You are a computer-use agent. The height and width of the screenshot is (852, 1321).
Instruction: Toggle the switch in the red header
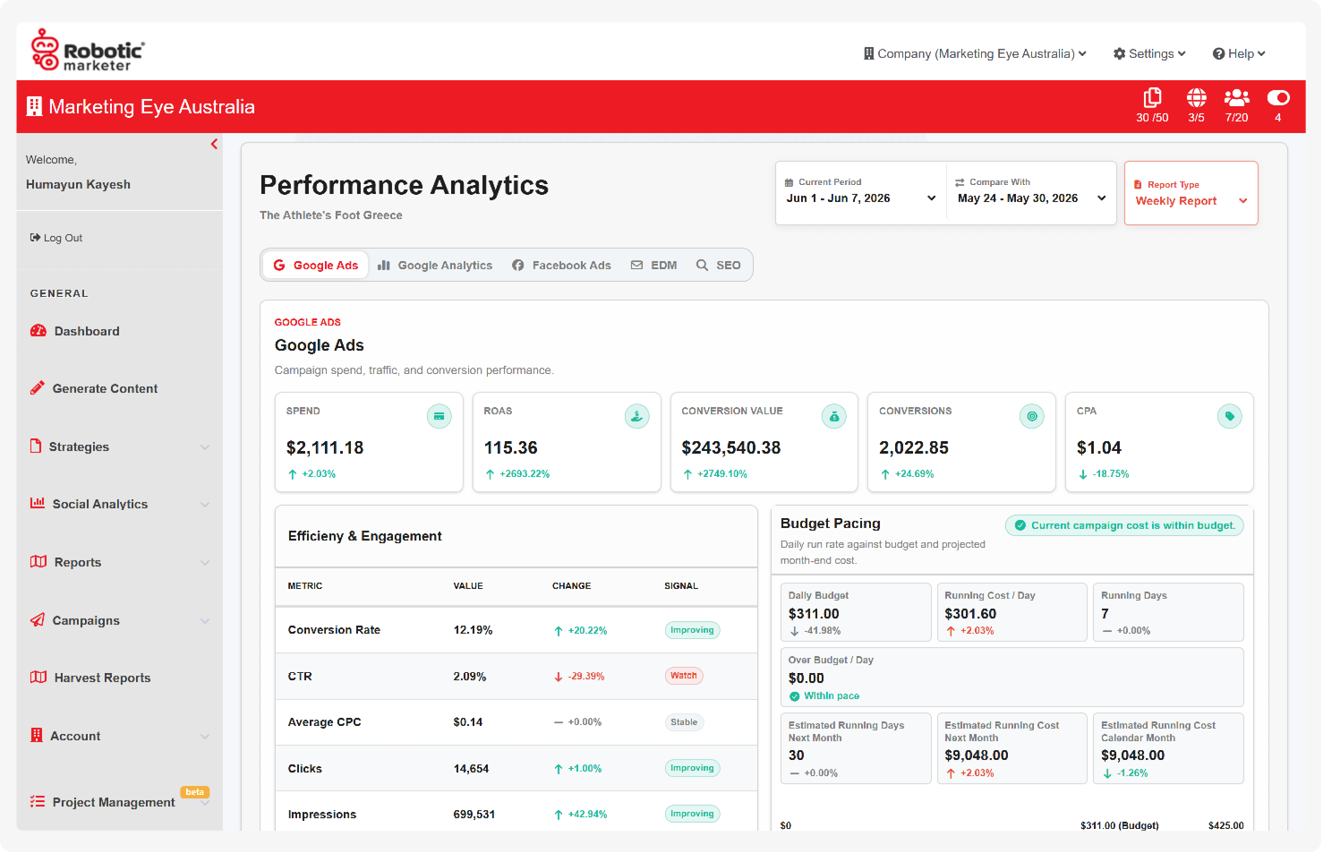coord(1278,98)
